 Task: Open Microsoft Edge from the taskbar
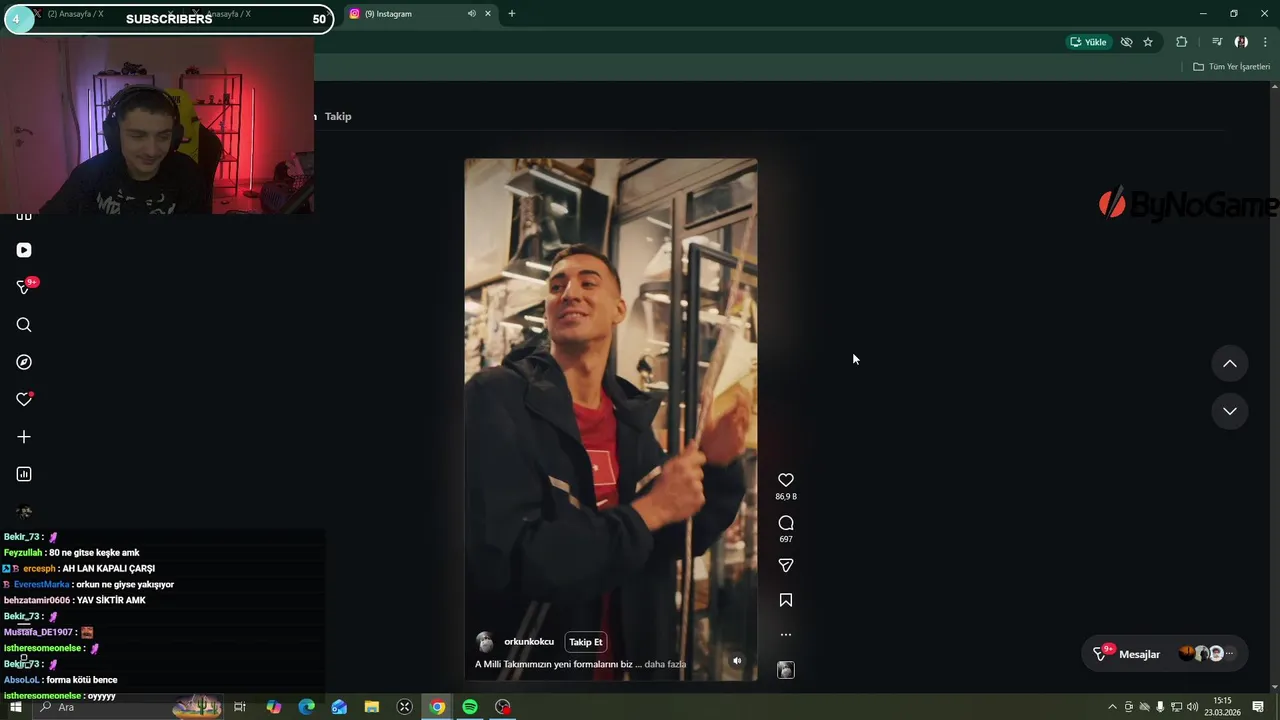[x=307, y=707]
